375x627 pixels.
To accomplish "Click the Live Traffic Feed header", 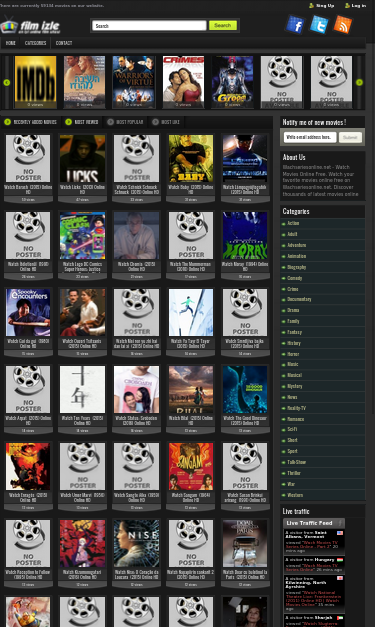I will (314, 523).
